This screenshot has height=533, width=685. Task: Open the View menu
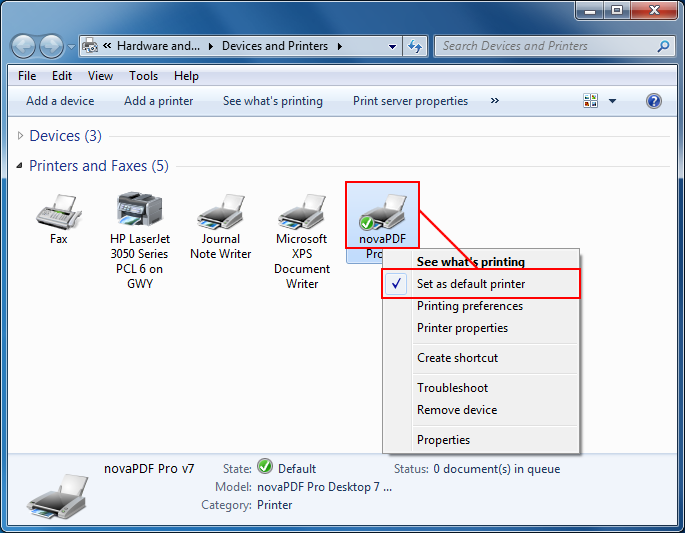pos(100,76)
